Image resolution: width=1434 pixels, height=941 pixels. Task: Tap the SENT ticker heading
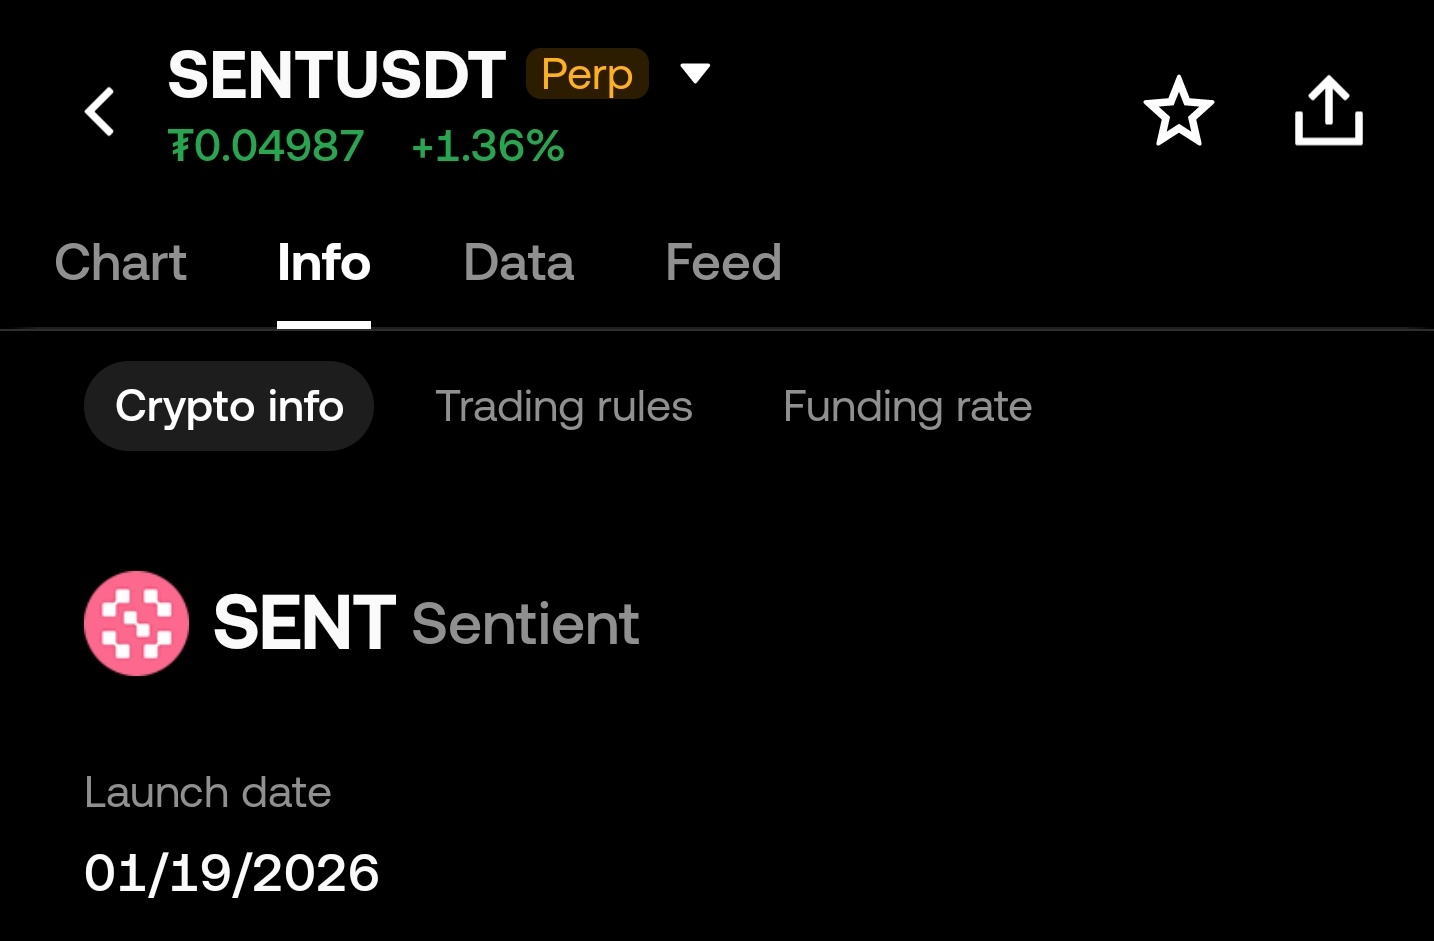pyautogui.click(x=304, y=623)
